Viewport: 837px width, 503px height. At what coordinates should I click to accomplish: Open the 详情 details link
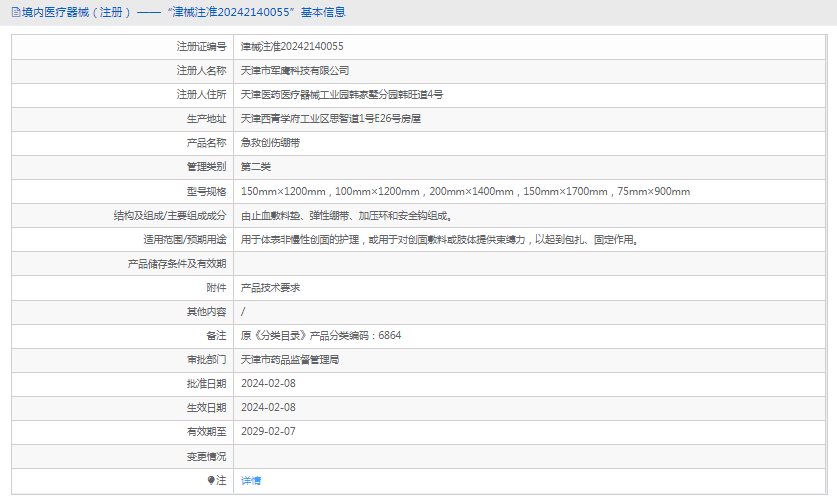click(x=251, y=481)
